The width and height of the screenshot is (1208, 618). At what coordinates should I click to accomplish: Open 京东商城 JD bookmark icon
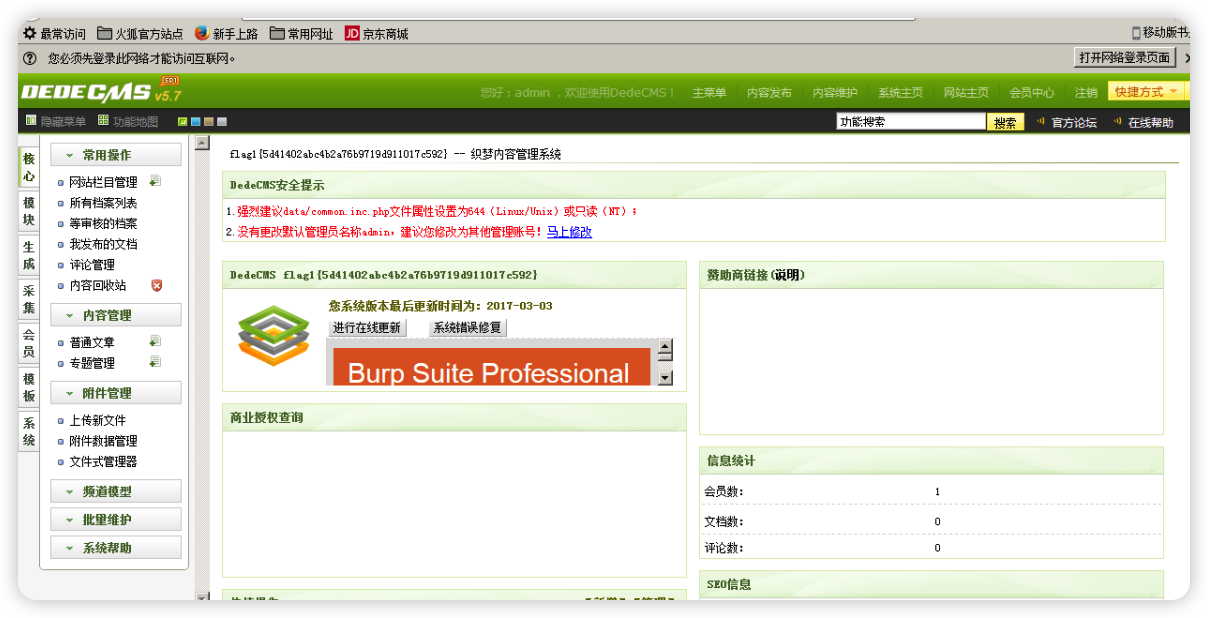point(352,34)
